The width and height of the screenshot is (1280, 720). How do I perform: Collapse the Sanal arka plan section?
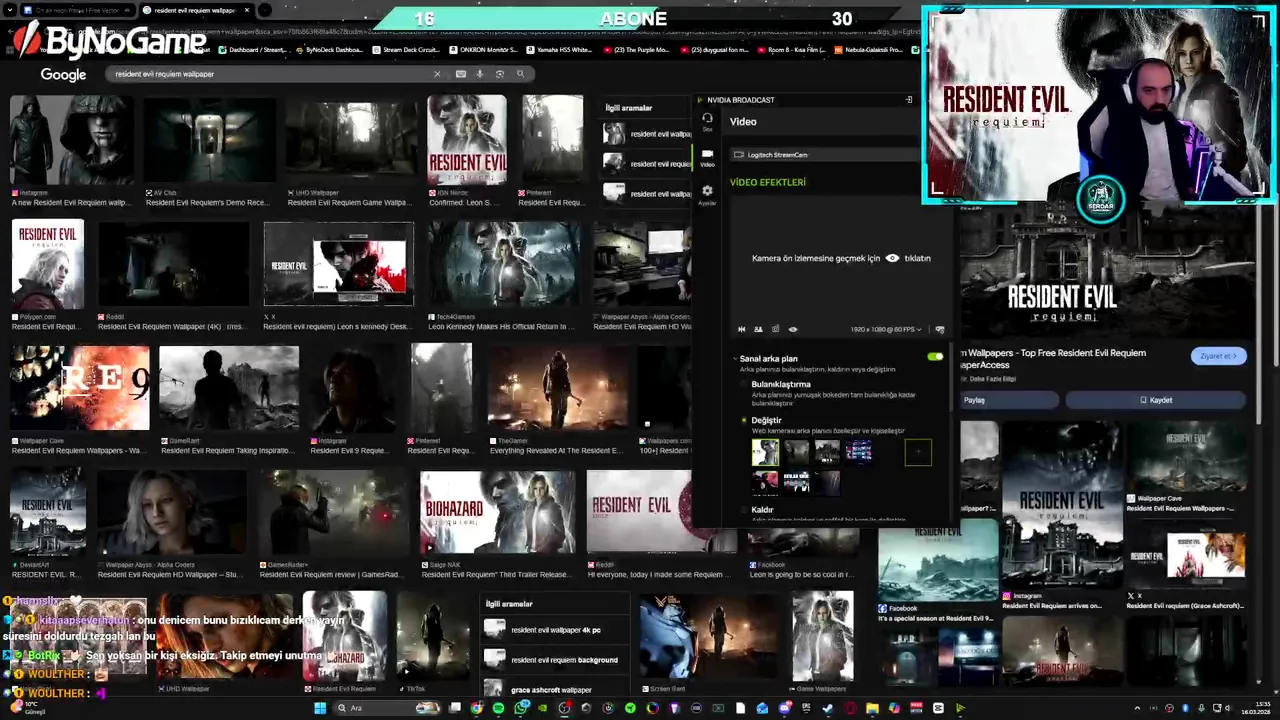click(x=735, y=358)
